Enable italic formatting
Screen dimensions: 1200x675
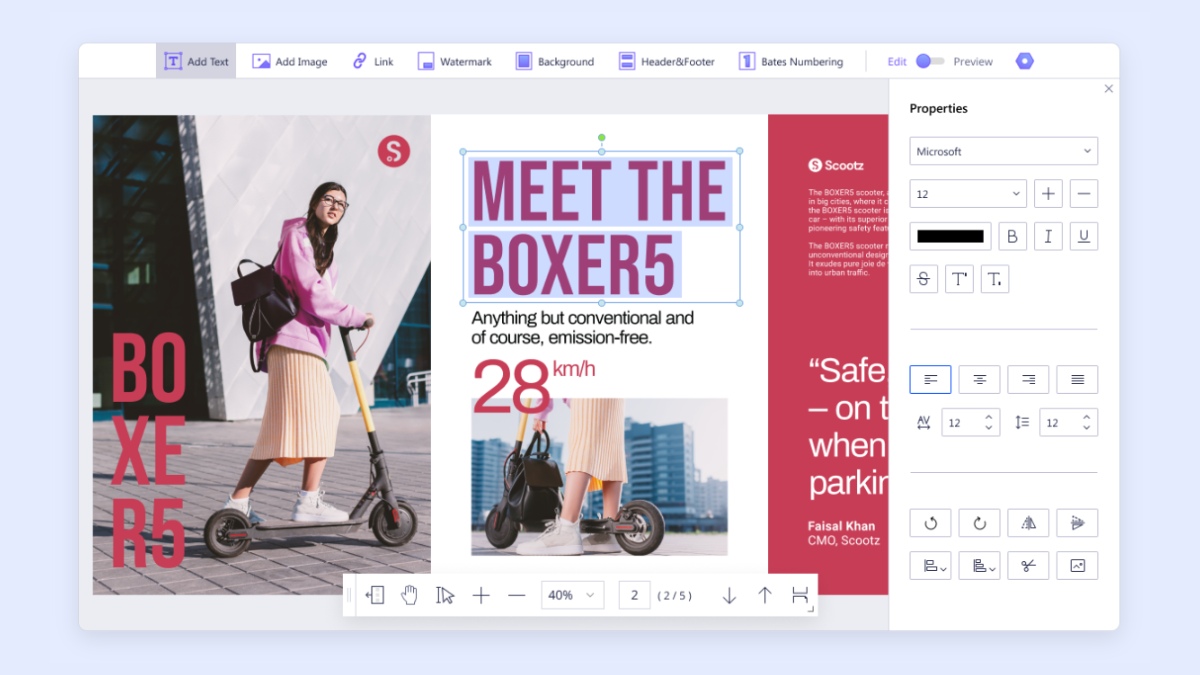click(1048, 236)
